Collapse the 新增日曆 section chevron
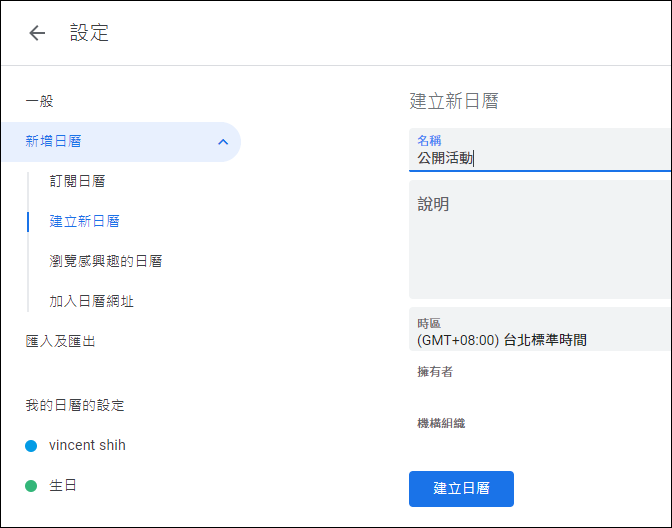 223,142
